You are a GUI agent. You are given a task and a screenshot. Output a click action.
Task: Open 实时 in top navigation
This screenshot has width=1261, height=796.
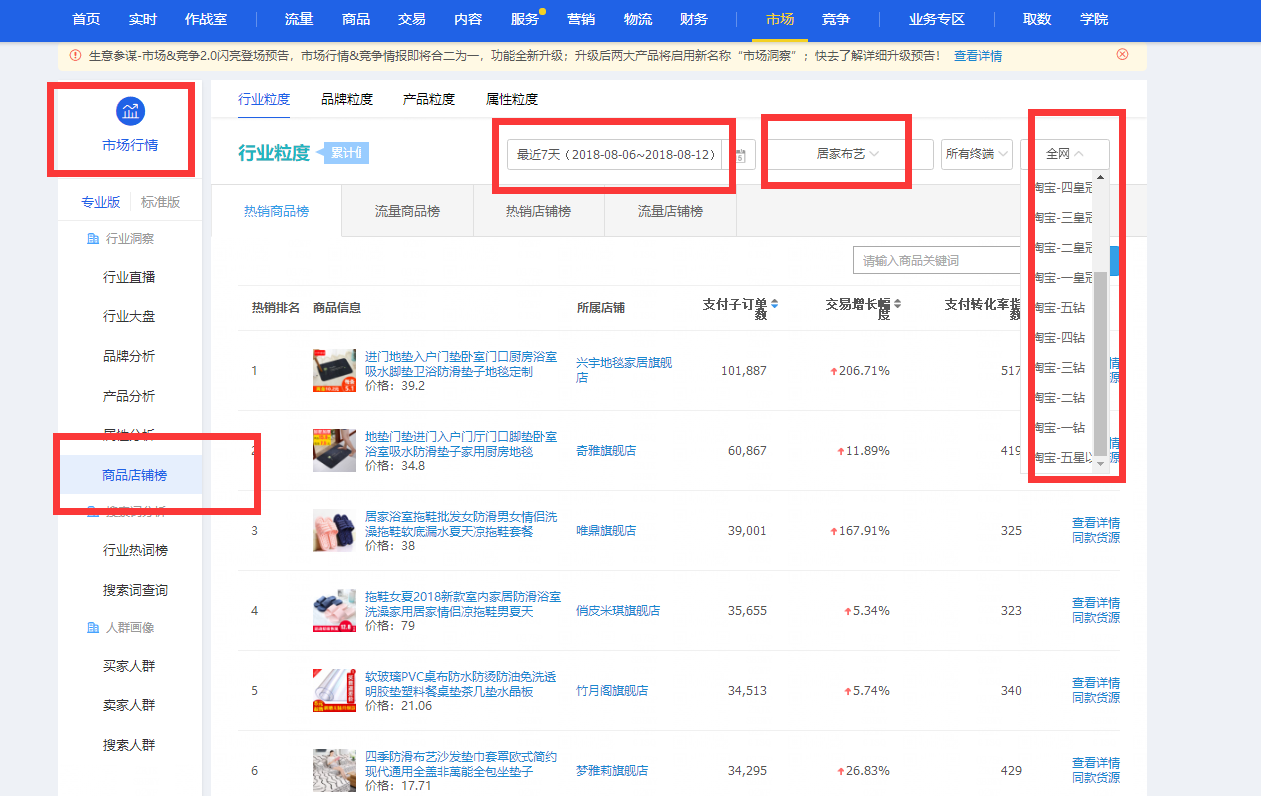click(x=143, y=19)
